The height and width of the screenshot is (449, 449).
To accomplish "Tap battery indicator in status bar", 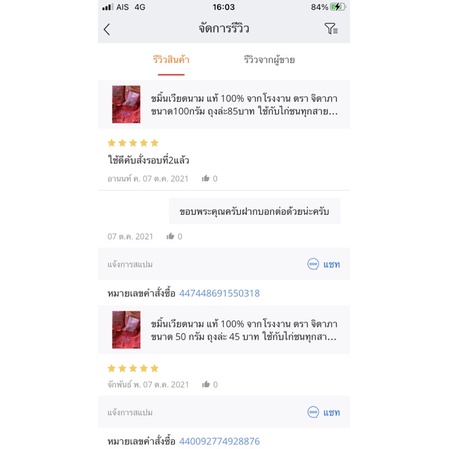I will (338, 7).
